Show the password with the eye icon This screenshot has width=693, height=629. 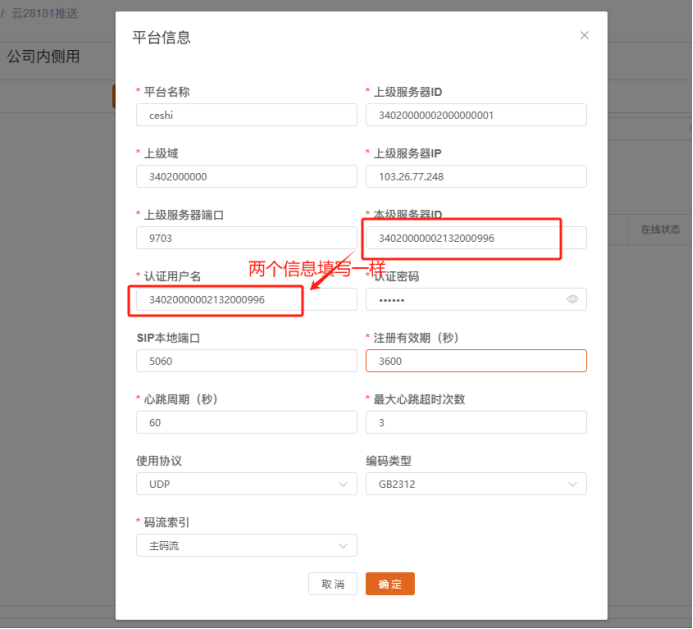pyautogui.click(x=572, y=299)
